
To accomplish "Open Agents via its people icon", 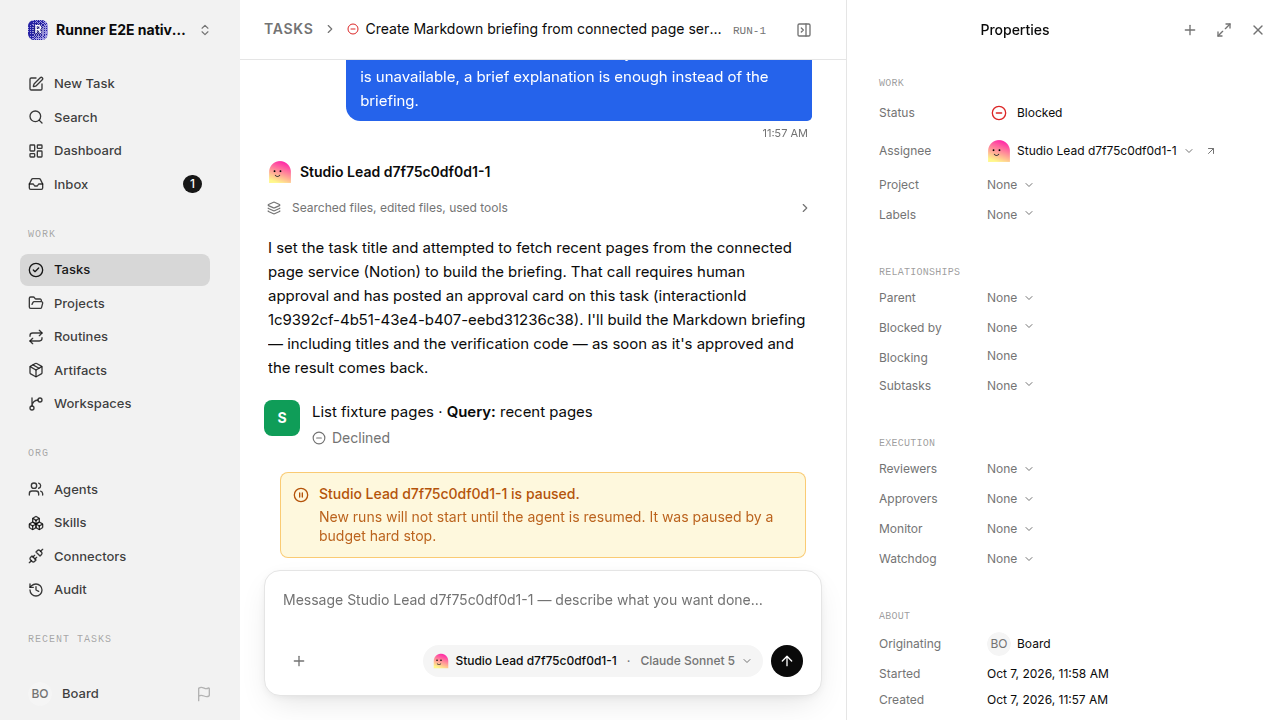I will coord(36,489).
